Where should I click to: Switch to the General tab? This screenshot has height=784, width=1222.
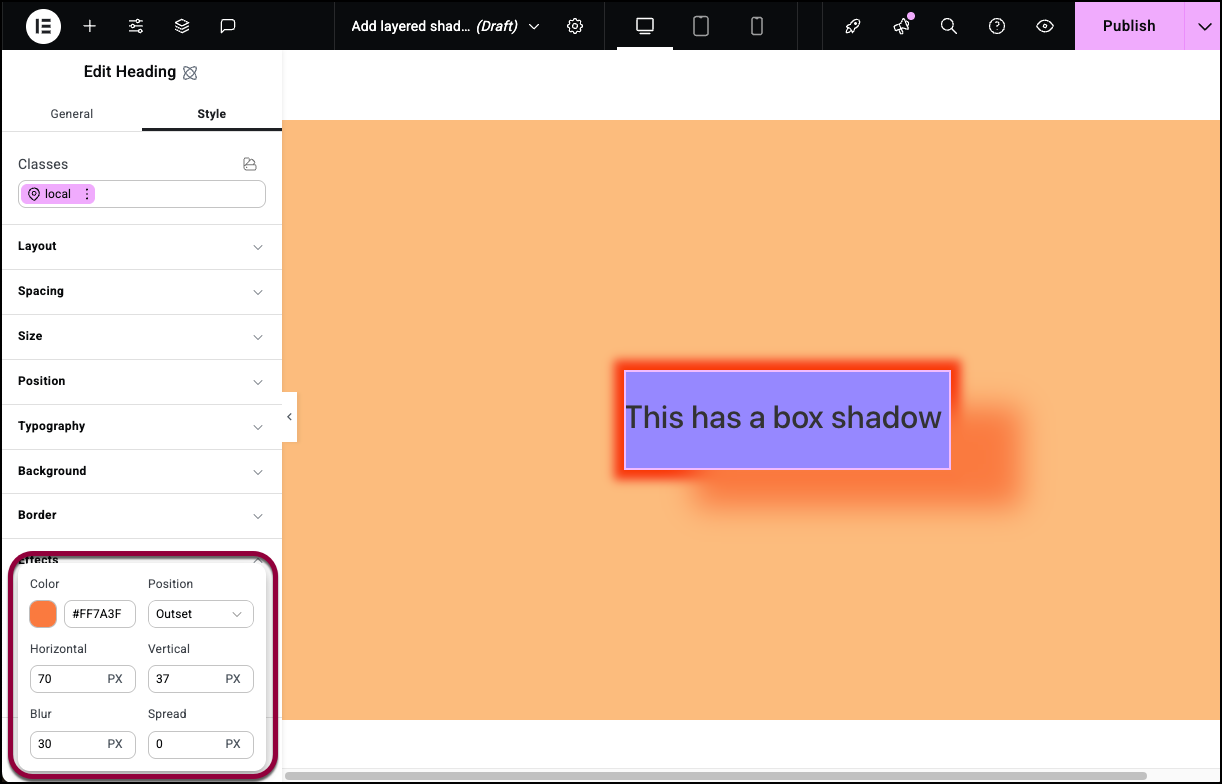(x=72, y=114)
